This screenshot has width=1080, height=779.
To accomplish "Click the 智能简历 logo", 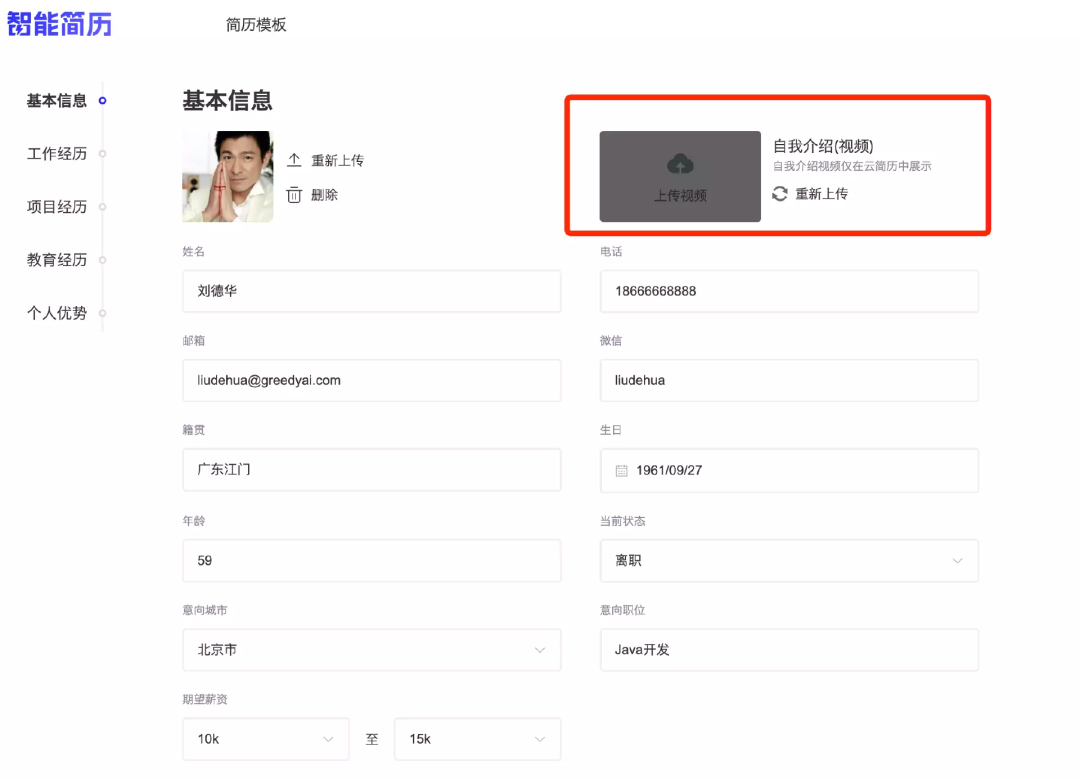I will pos(59,24).
